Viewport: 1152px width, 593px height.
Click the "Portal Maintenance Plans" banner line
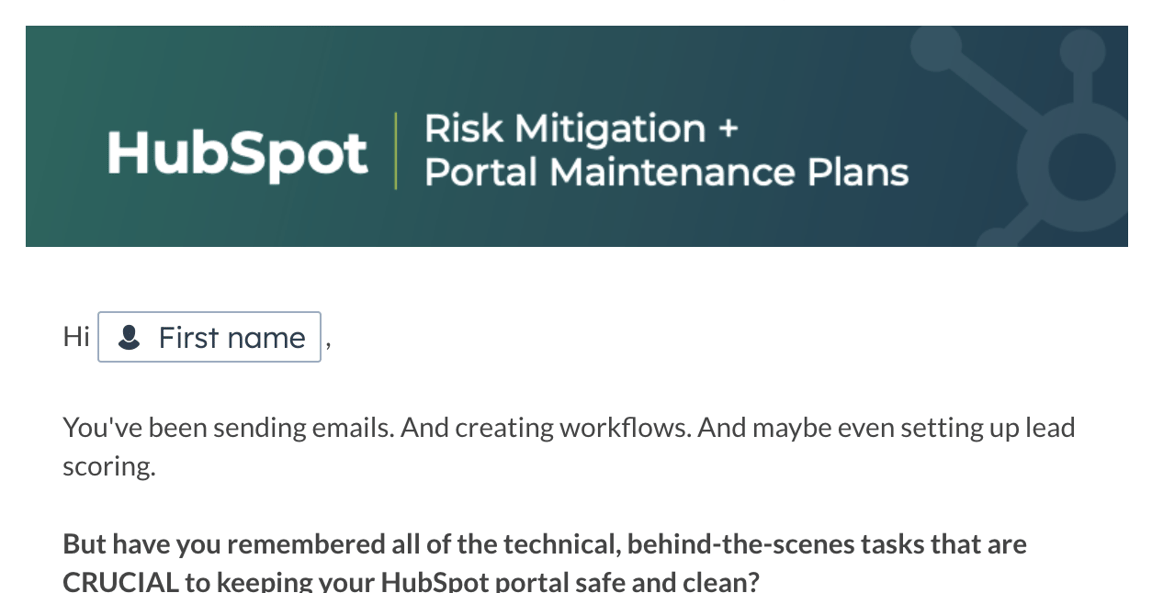coord(666,173)
